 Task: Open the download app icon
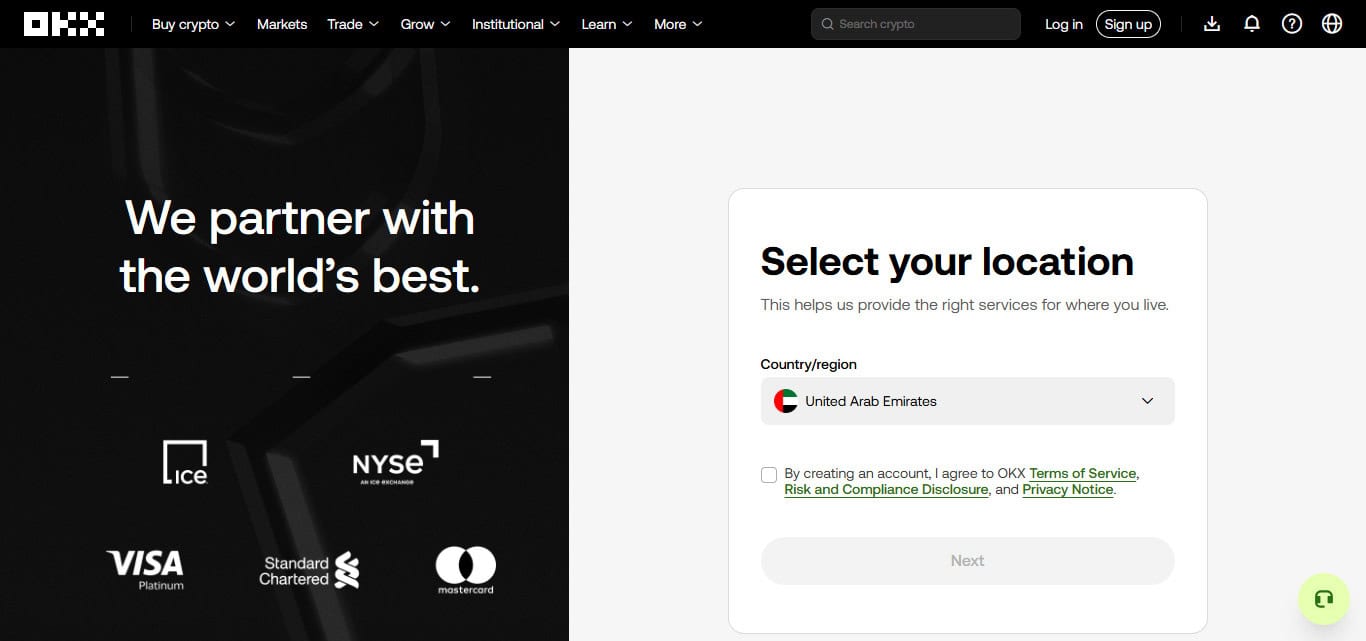1212,24
